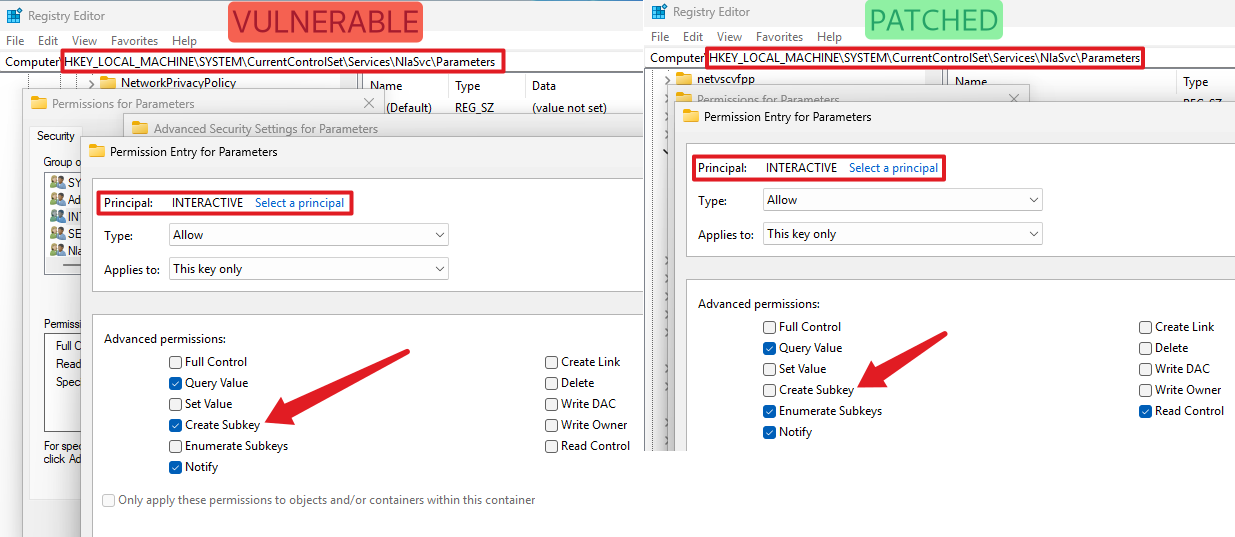Select the NetworkPrivacyPolicy folder icon in the tree
The height and width of the screenshot is (537, 1235).
click(108, 83)
